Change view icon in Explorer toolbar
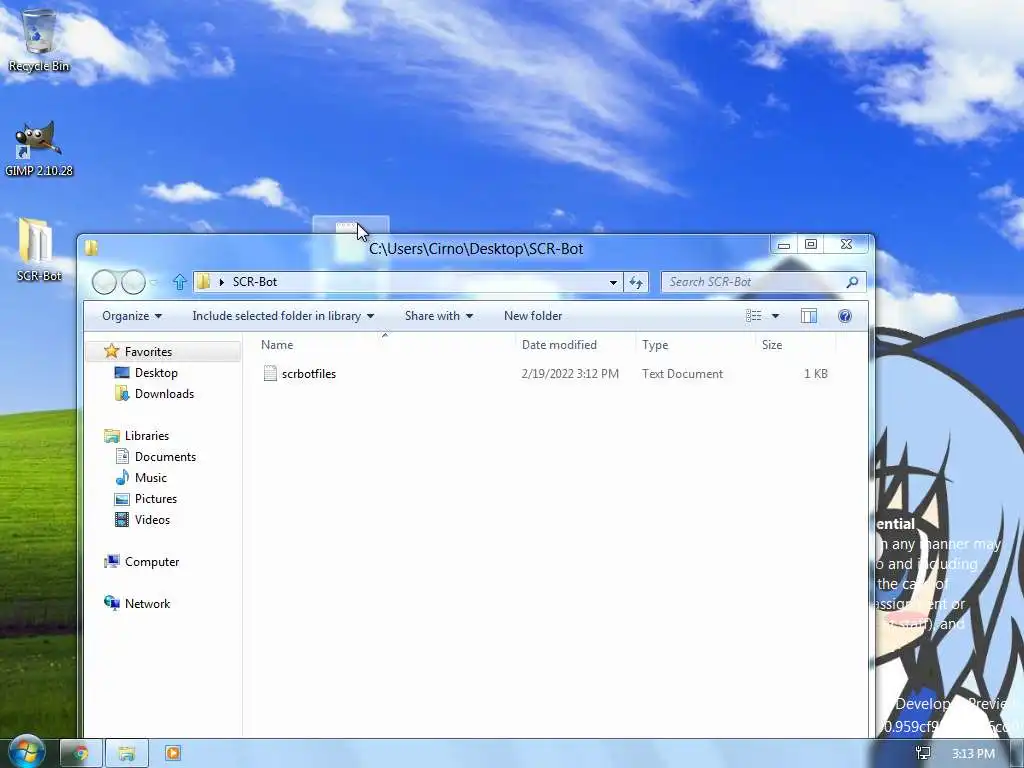This screenshot has width=1024, height=768. point(754,316)
